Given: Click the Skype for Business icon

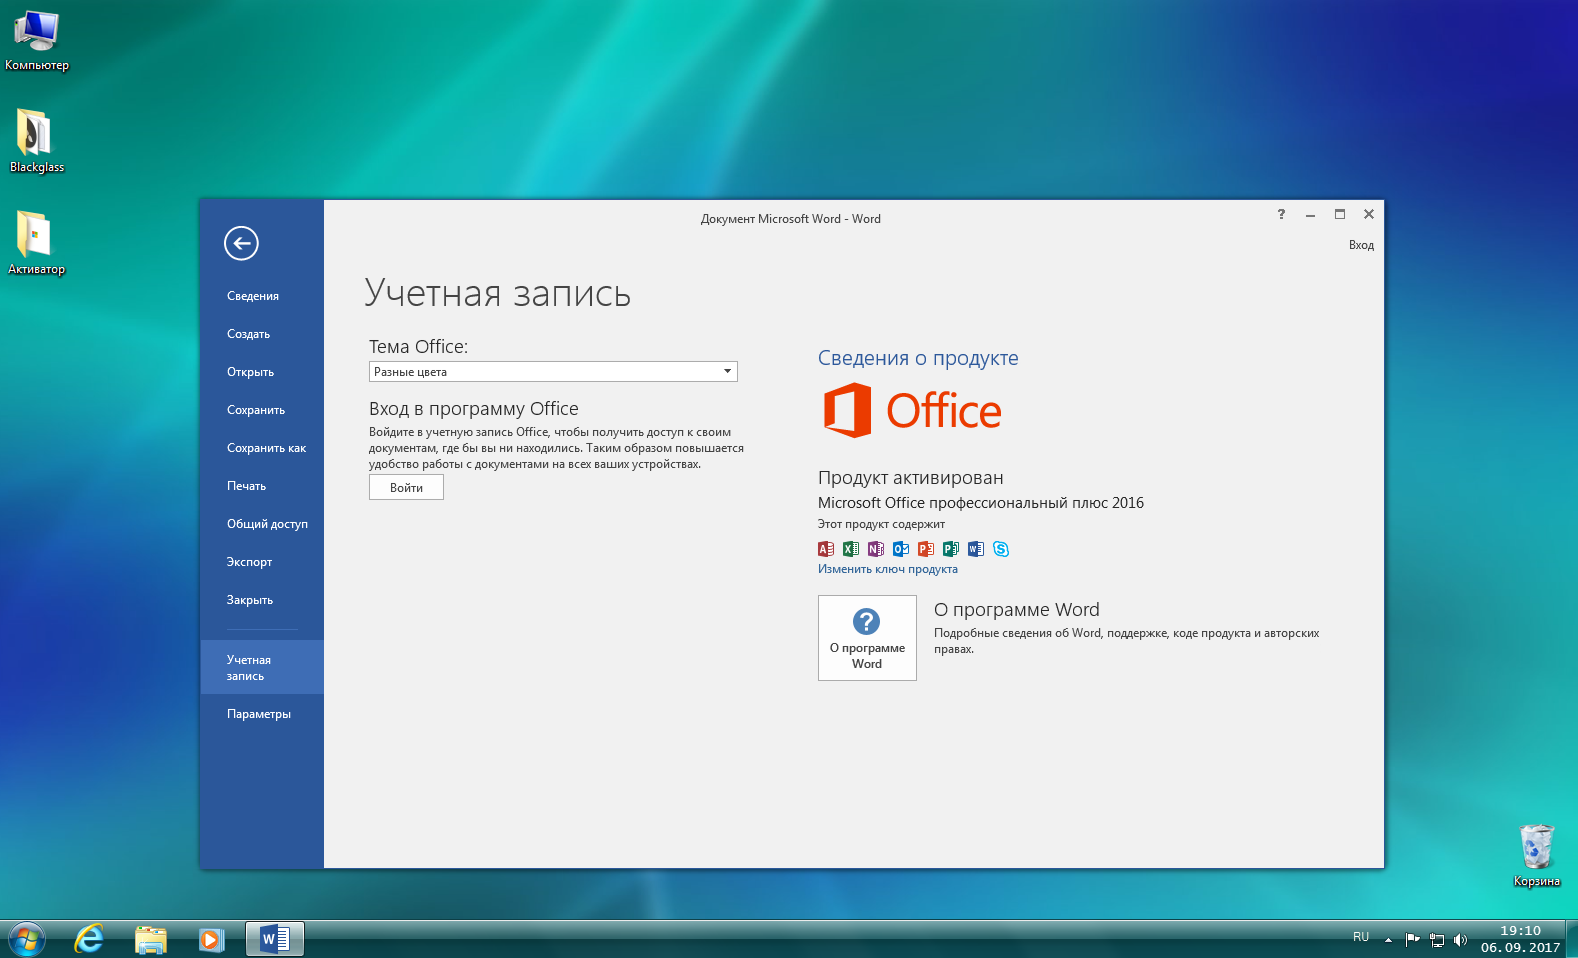Looking at the screenshot, I should click(x=1001, y=549).
